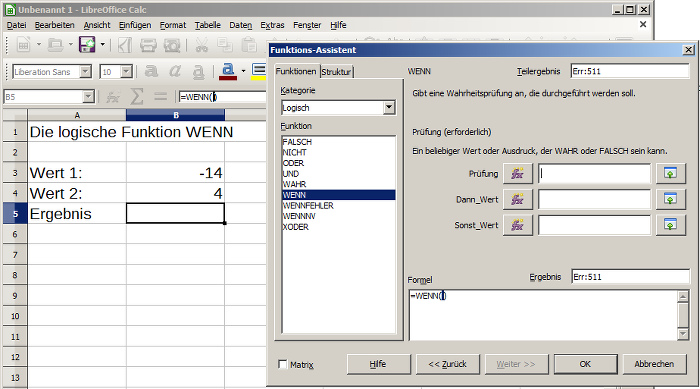
Task: Toggle Underline formatting icon
Action: [x=198, y=71]
